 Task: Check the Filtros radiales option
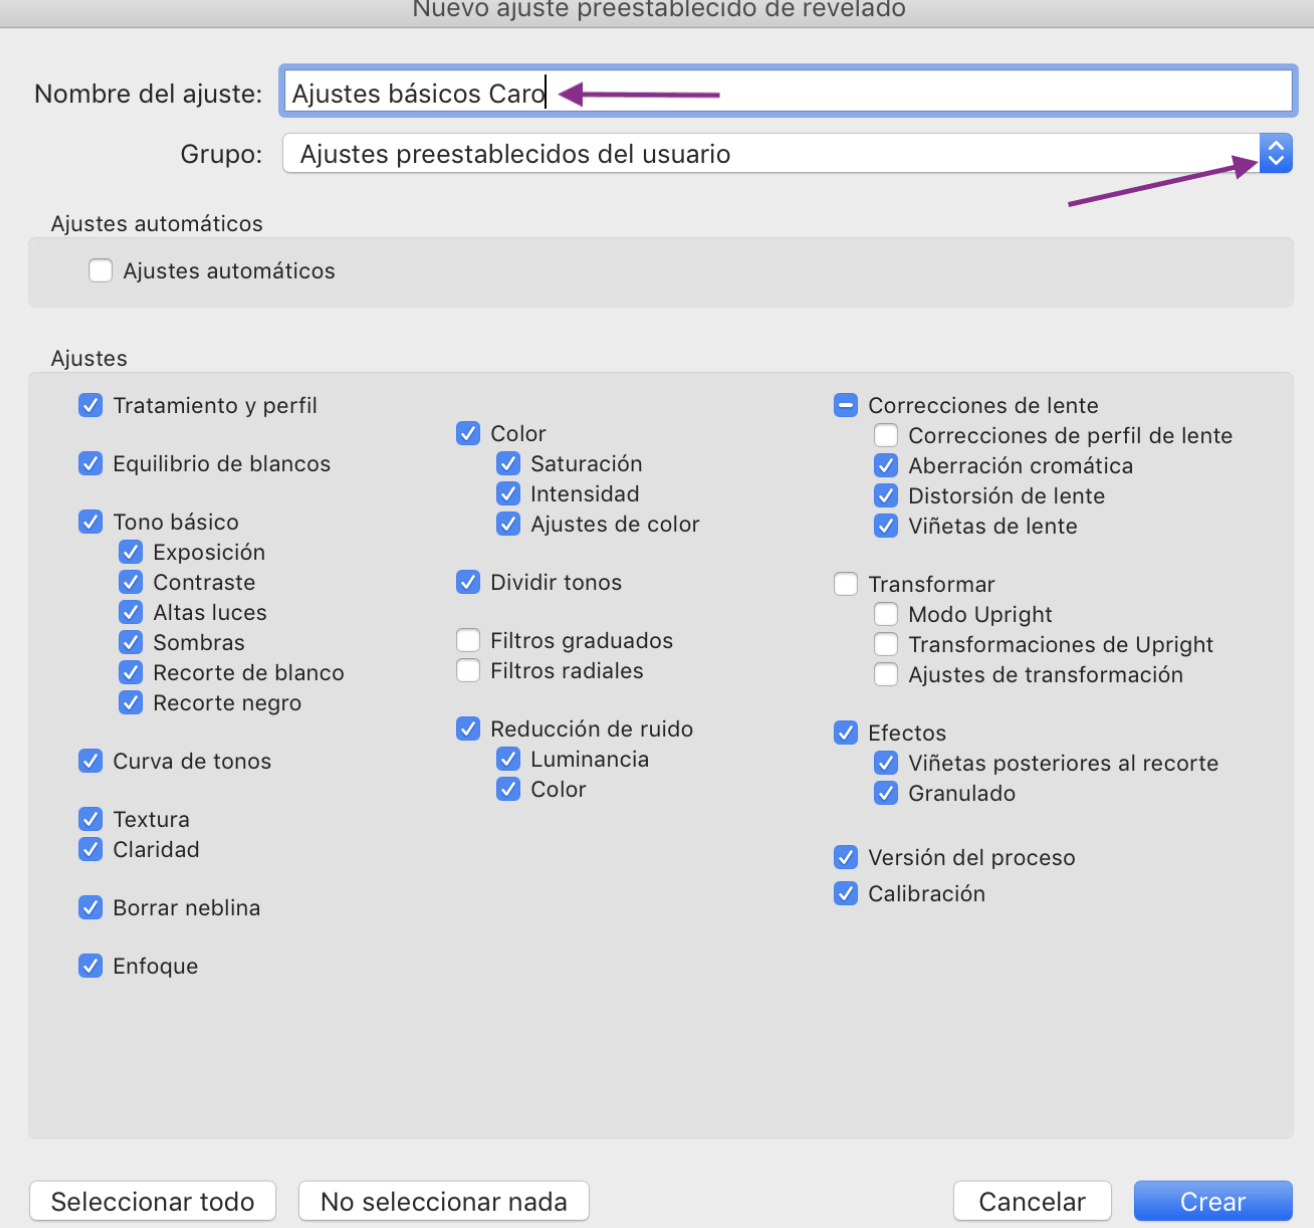pos(468,670)
